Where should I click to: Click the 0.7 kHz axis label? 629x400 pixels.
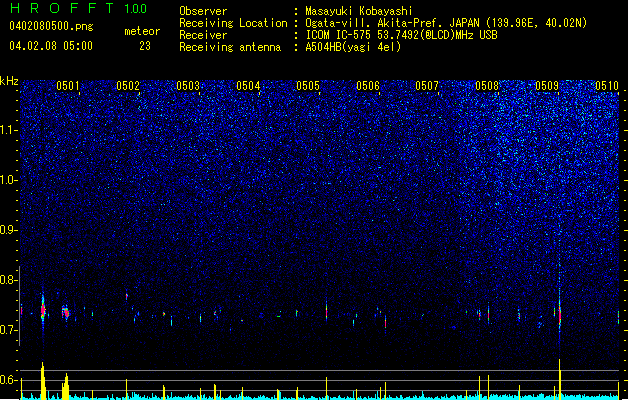pos(9,330)
